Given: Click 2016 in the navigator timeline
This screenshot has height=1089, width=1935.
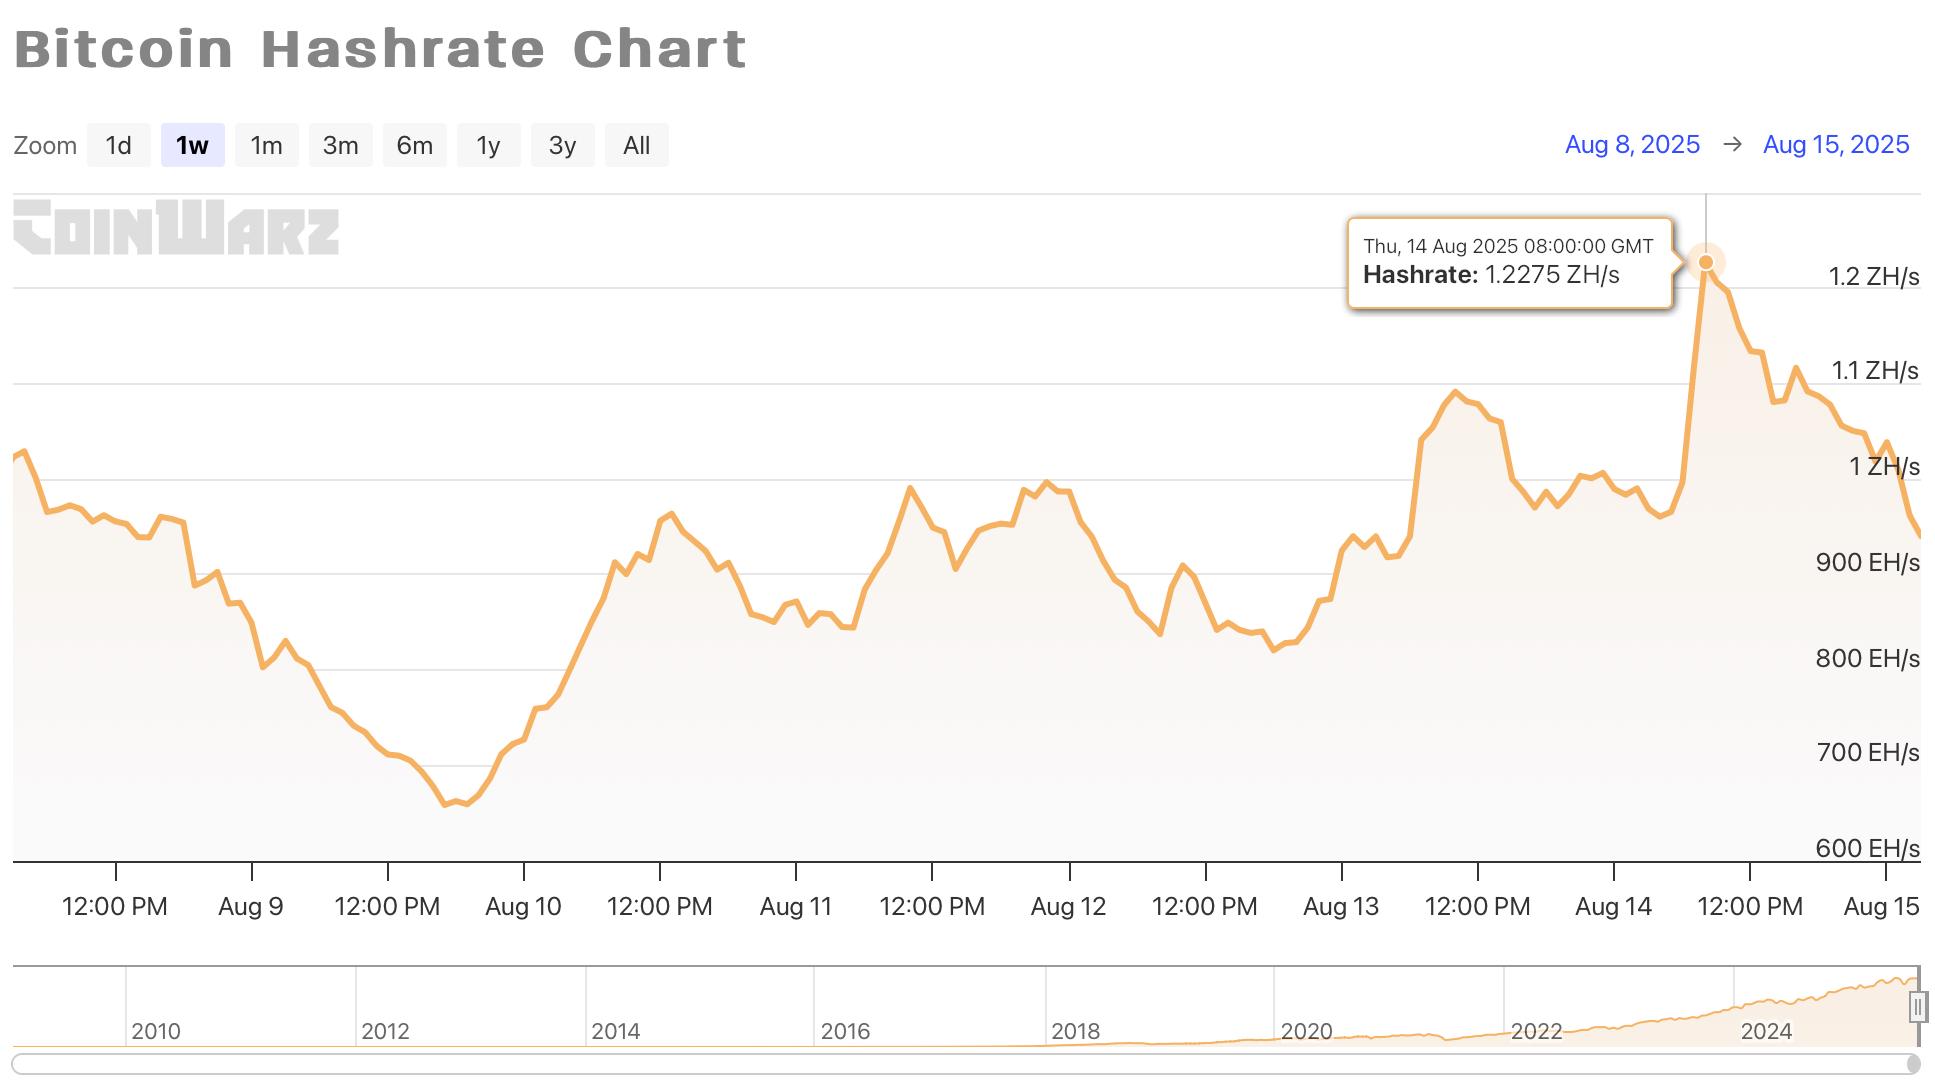Looking at the screenshot, I should pos(845,1031).
